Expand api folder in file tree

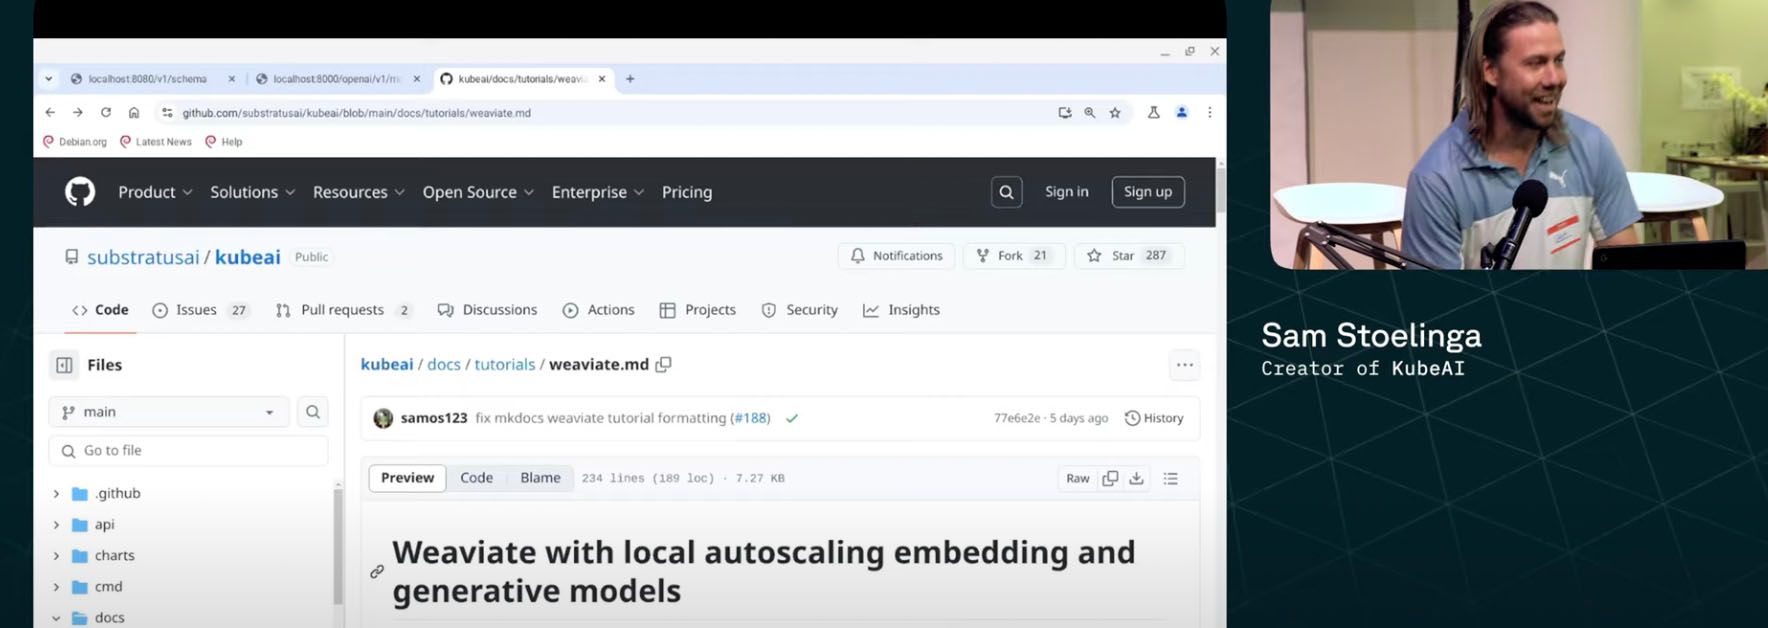[56, 525]
